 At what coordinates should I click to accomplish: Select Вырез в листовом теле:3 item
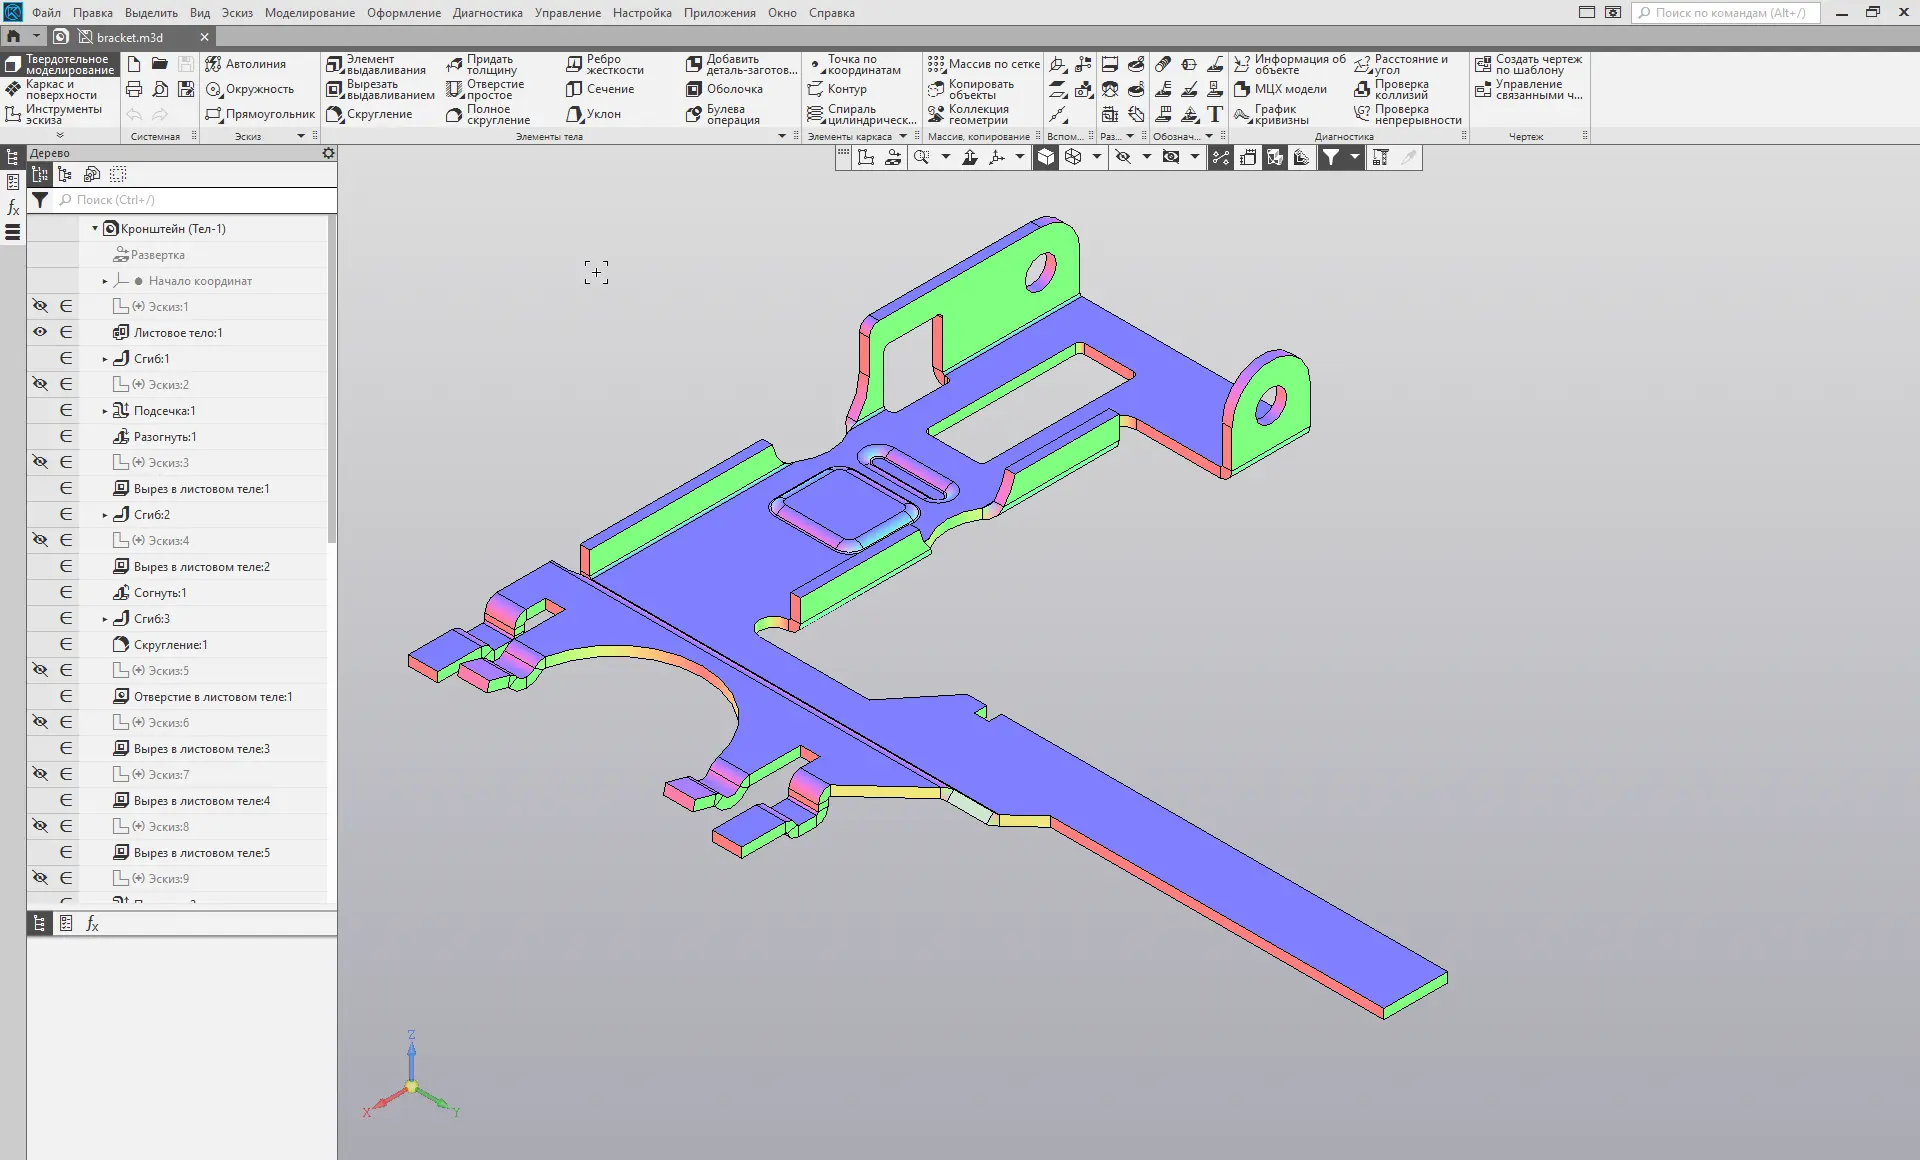point(201,749)
